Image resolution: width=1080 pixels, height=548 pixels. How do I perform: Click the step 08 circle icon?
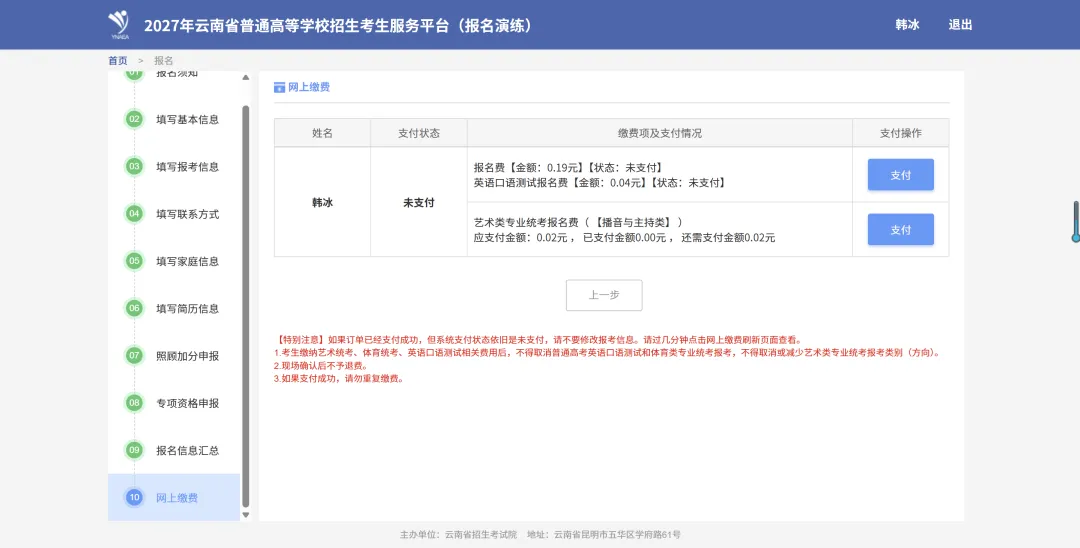pos(134,403)
